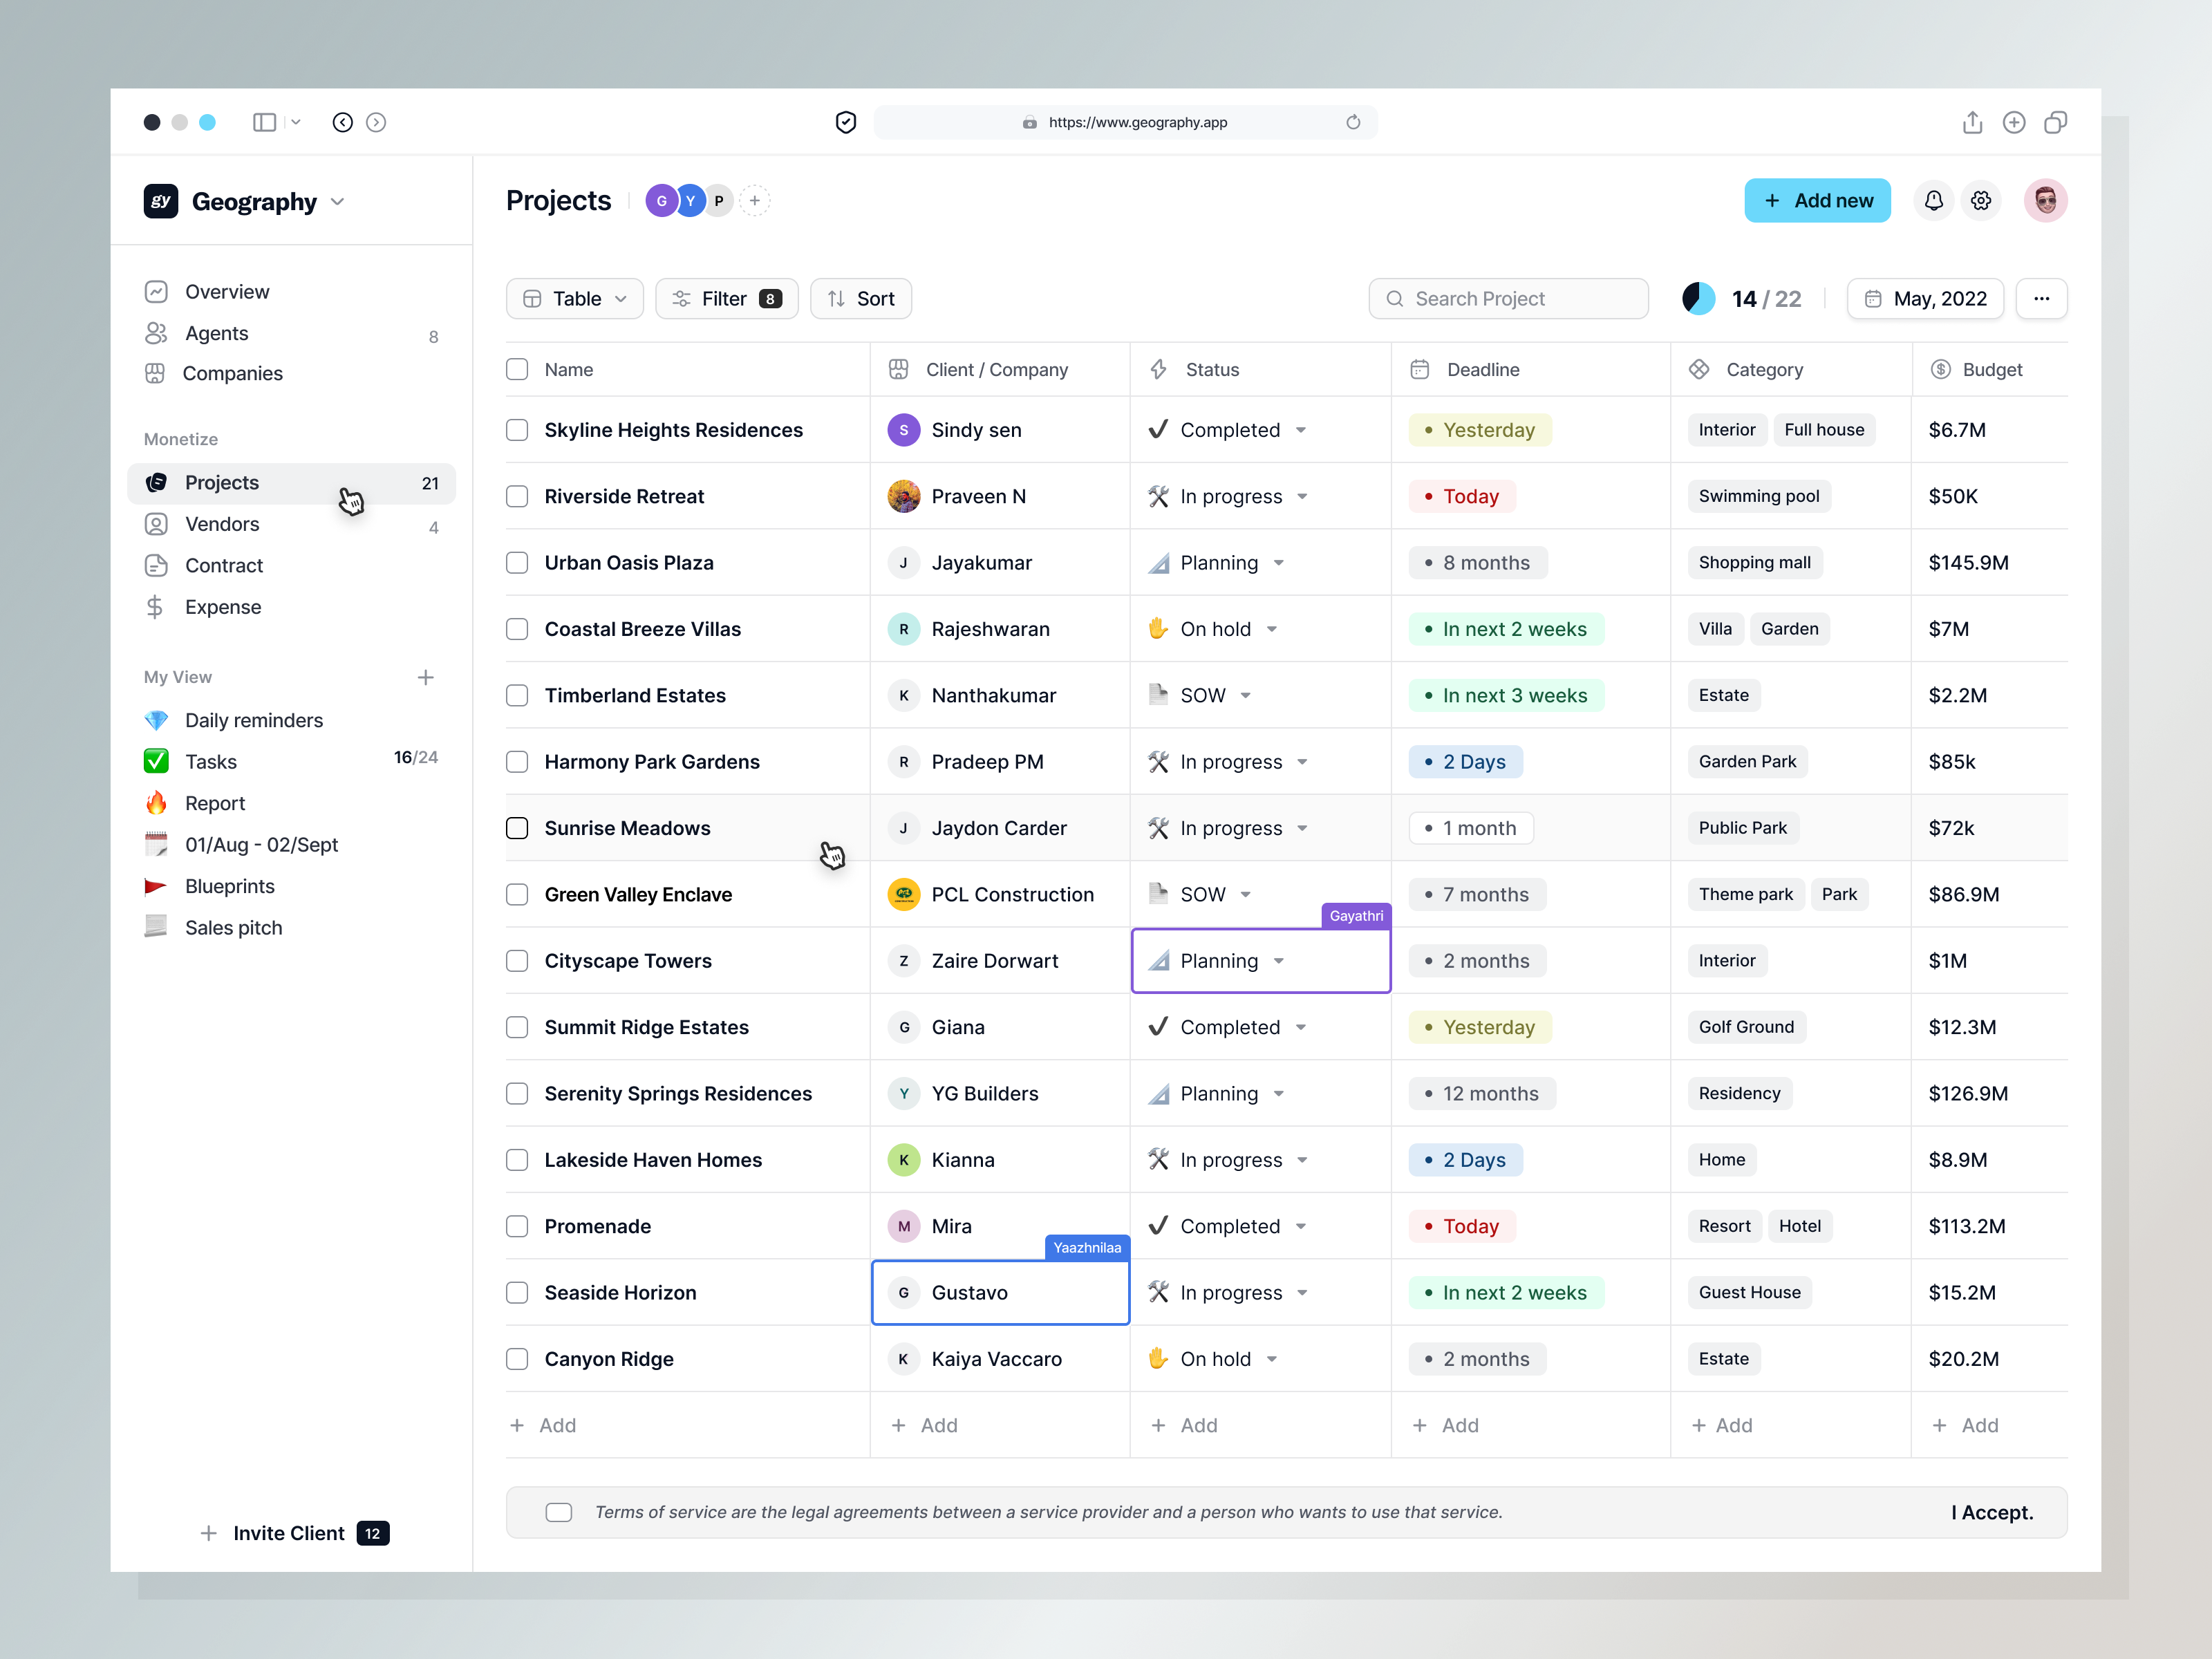2212x1659 pixels.
Task: Click the search magnifier in Search Project field
Action: pos(1395,298)
